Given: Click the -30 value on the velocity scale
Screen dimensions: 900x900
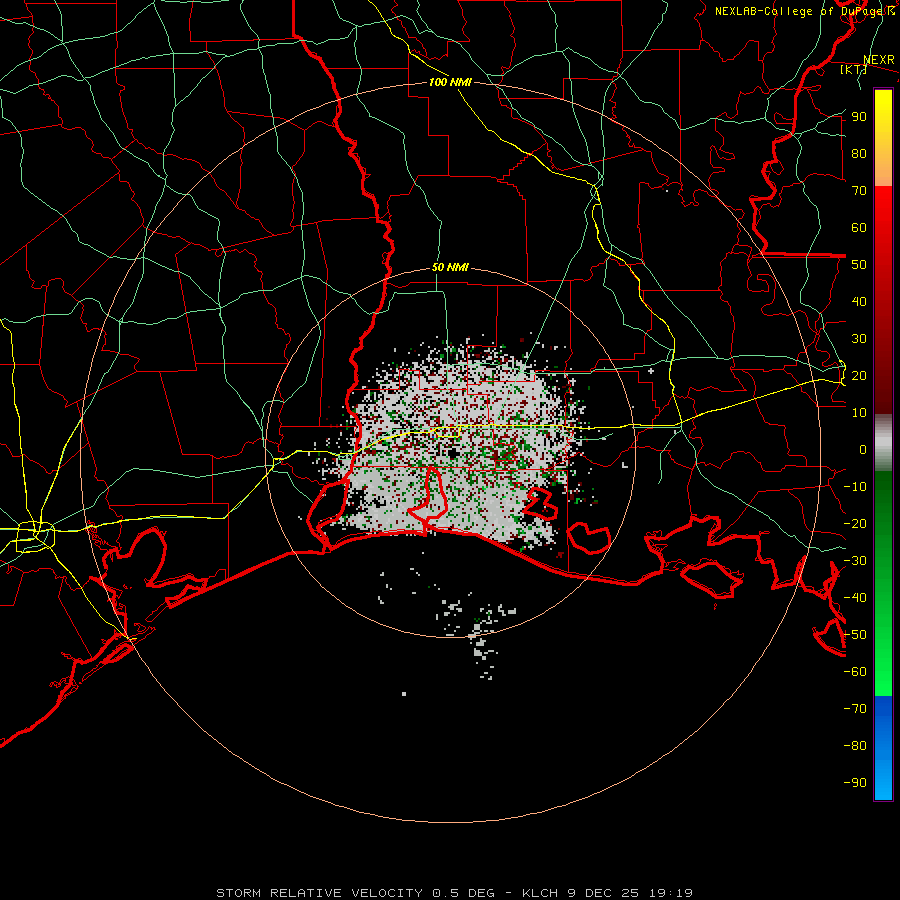Looking at the screenshot, I should tap(855, 561).
